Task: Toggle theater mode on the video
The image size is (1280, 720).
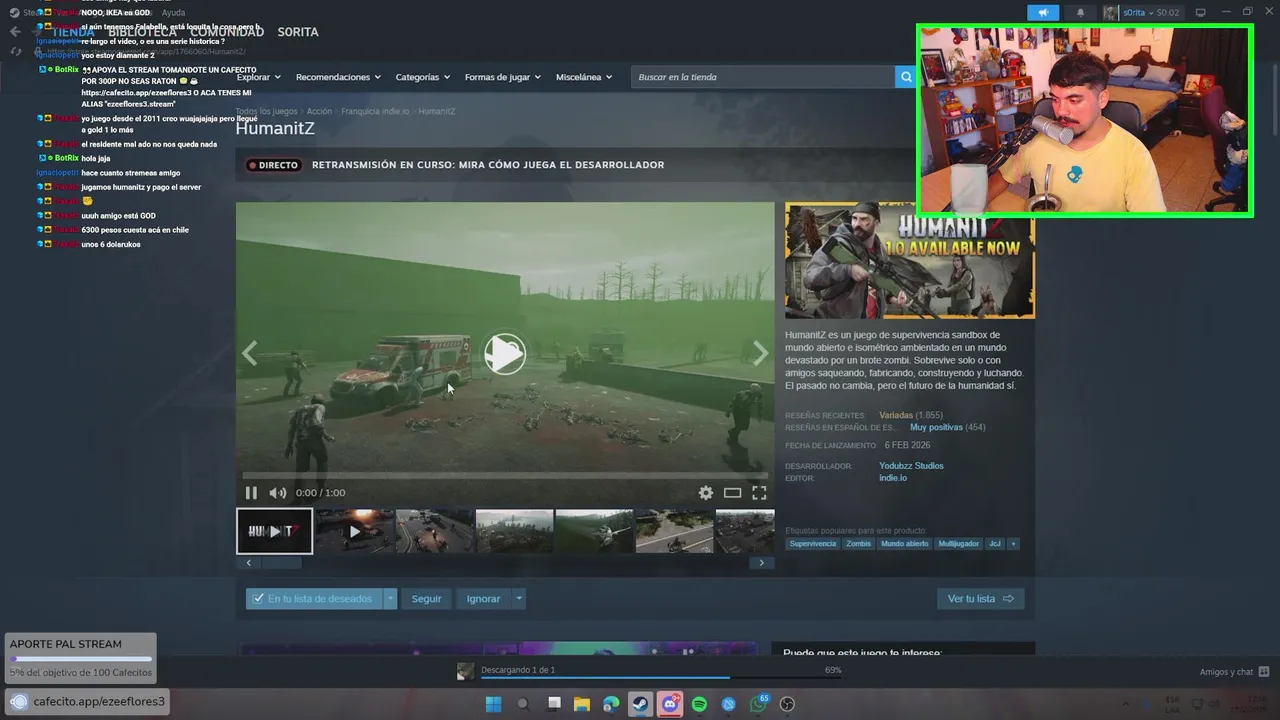Action: 733,493
